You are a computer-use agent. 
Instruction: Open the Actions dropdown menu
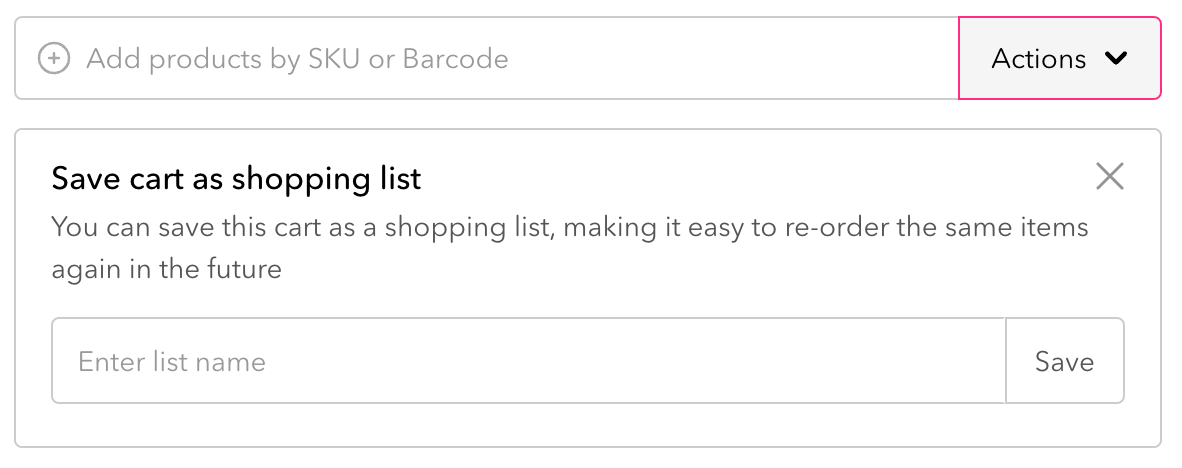1059,59
